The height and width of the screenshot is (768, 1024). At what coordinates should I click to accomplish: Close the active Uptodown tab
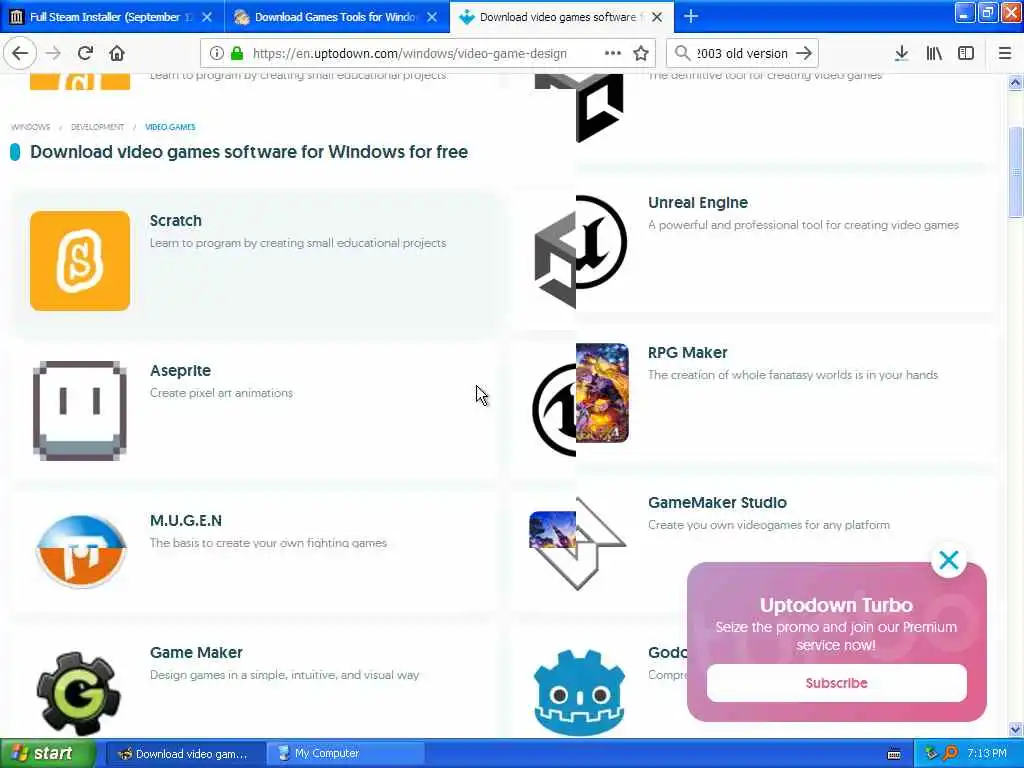click(657, 17)
